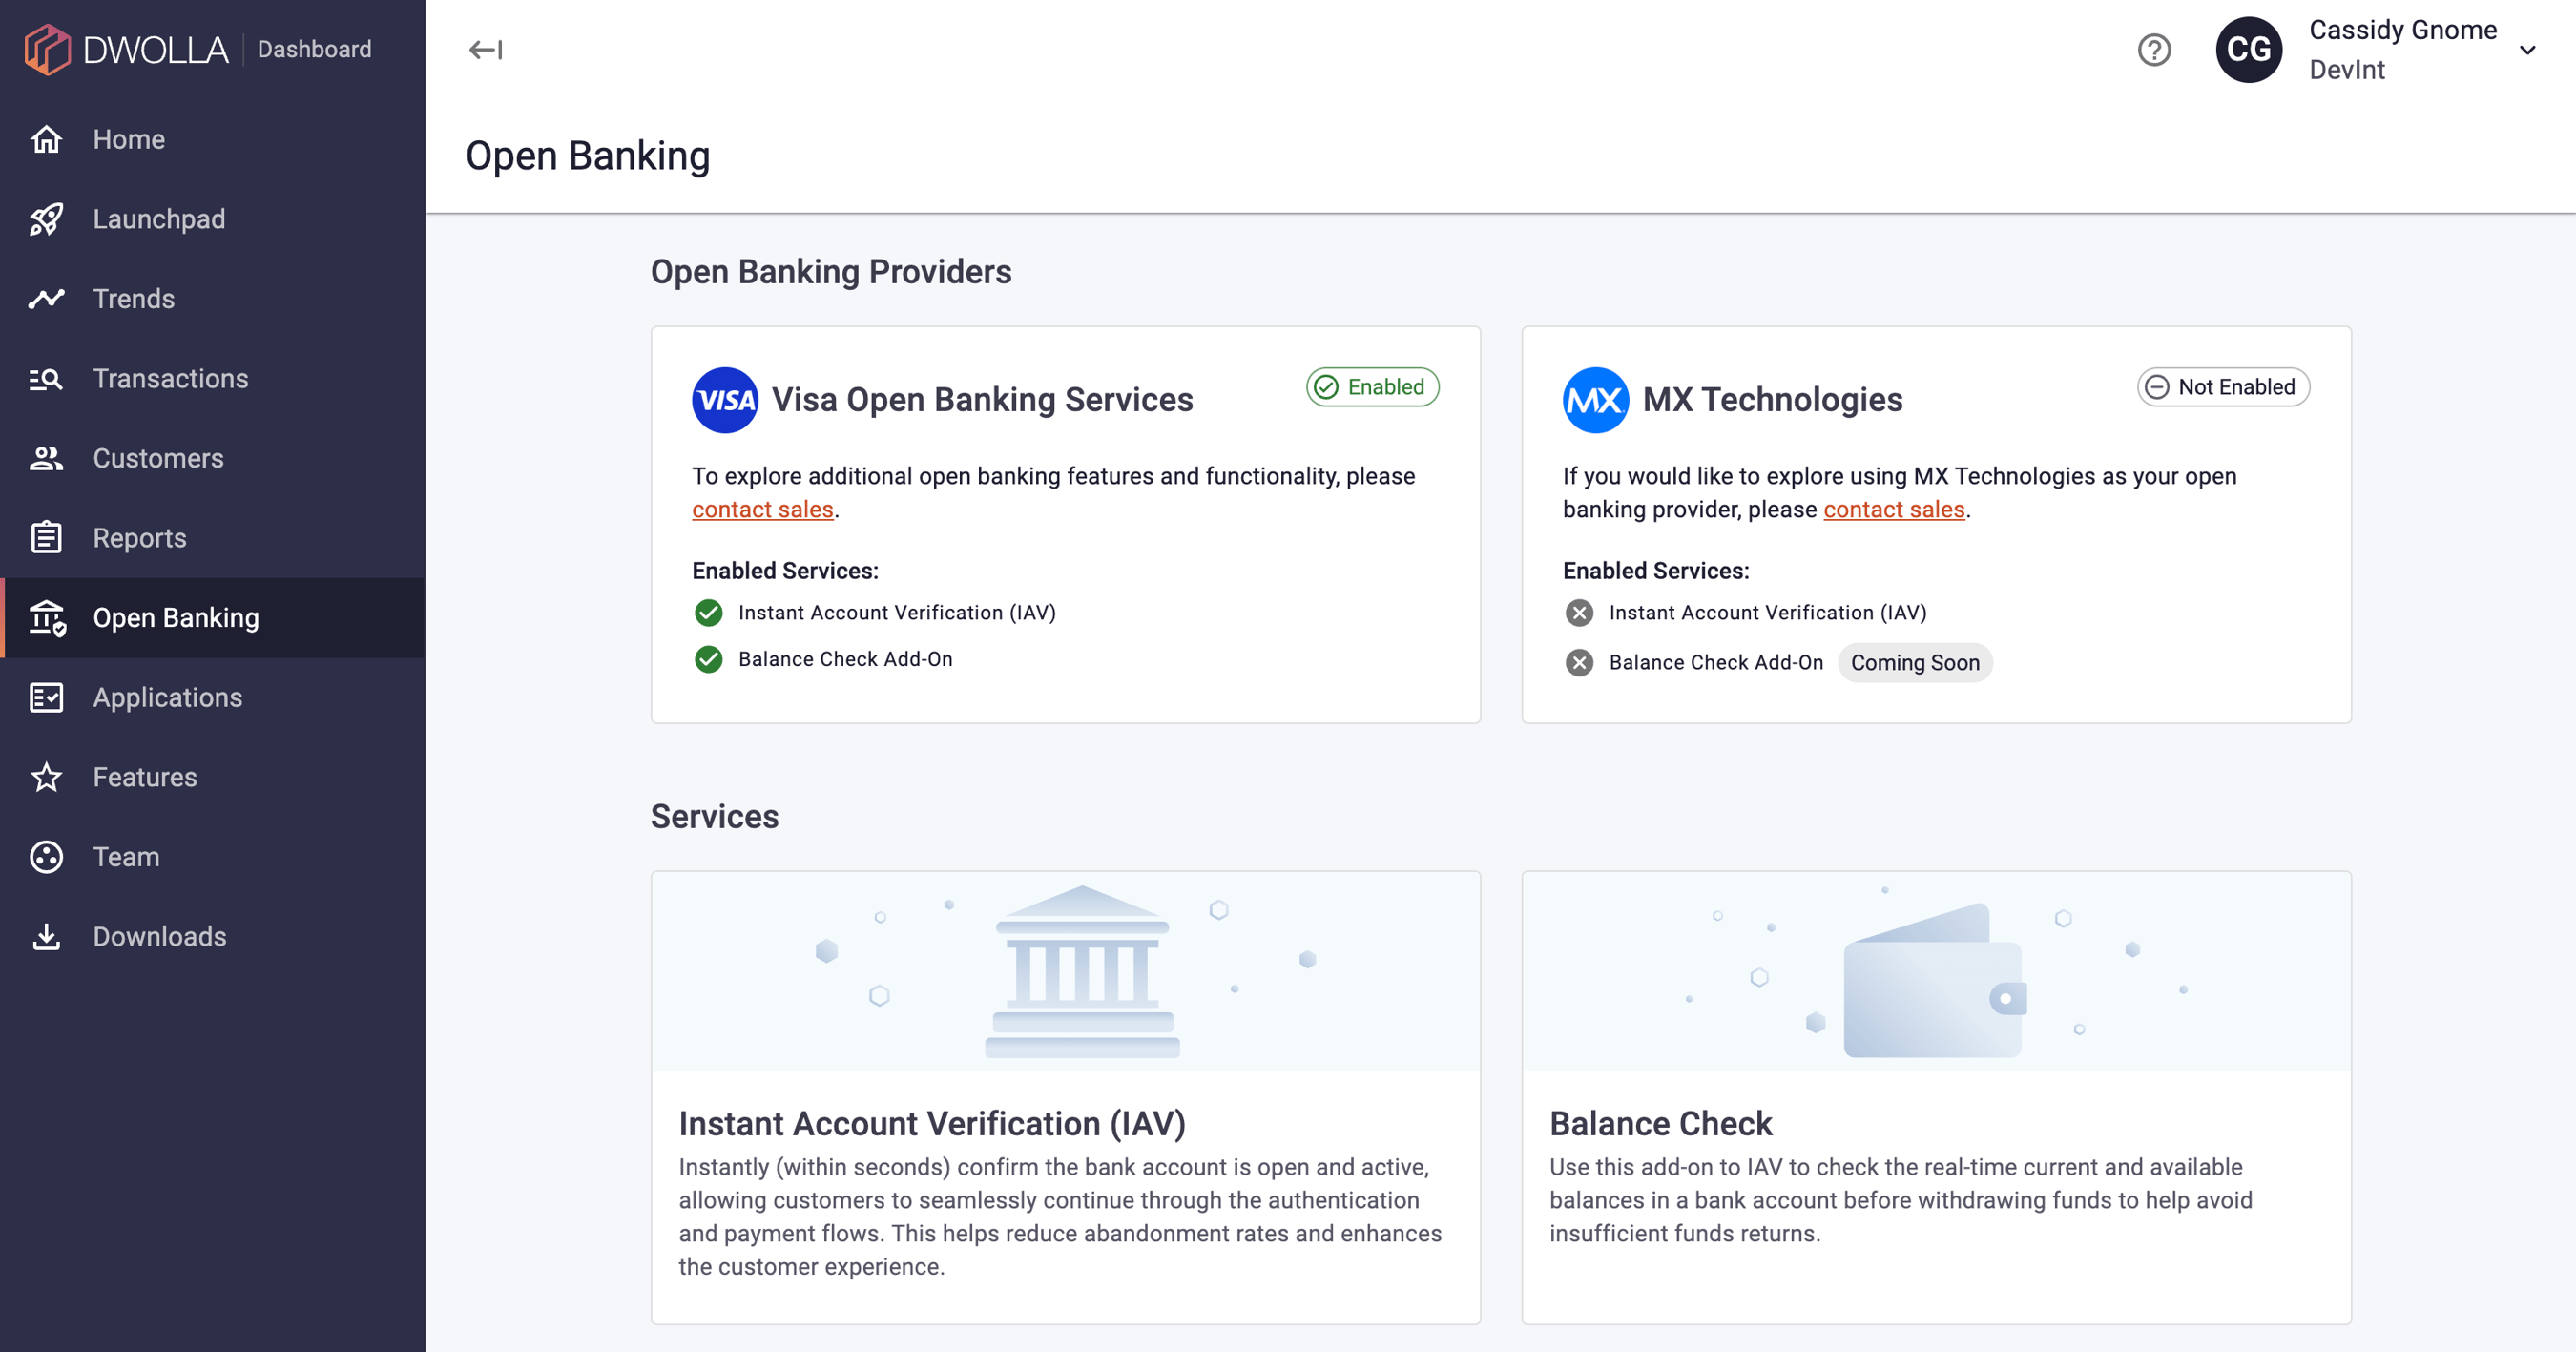Viewport: 2576px width, 1352px height.
Task: Click the Not Enabled status badge
Action: pyautogui.click(x=2223, y=387)
